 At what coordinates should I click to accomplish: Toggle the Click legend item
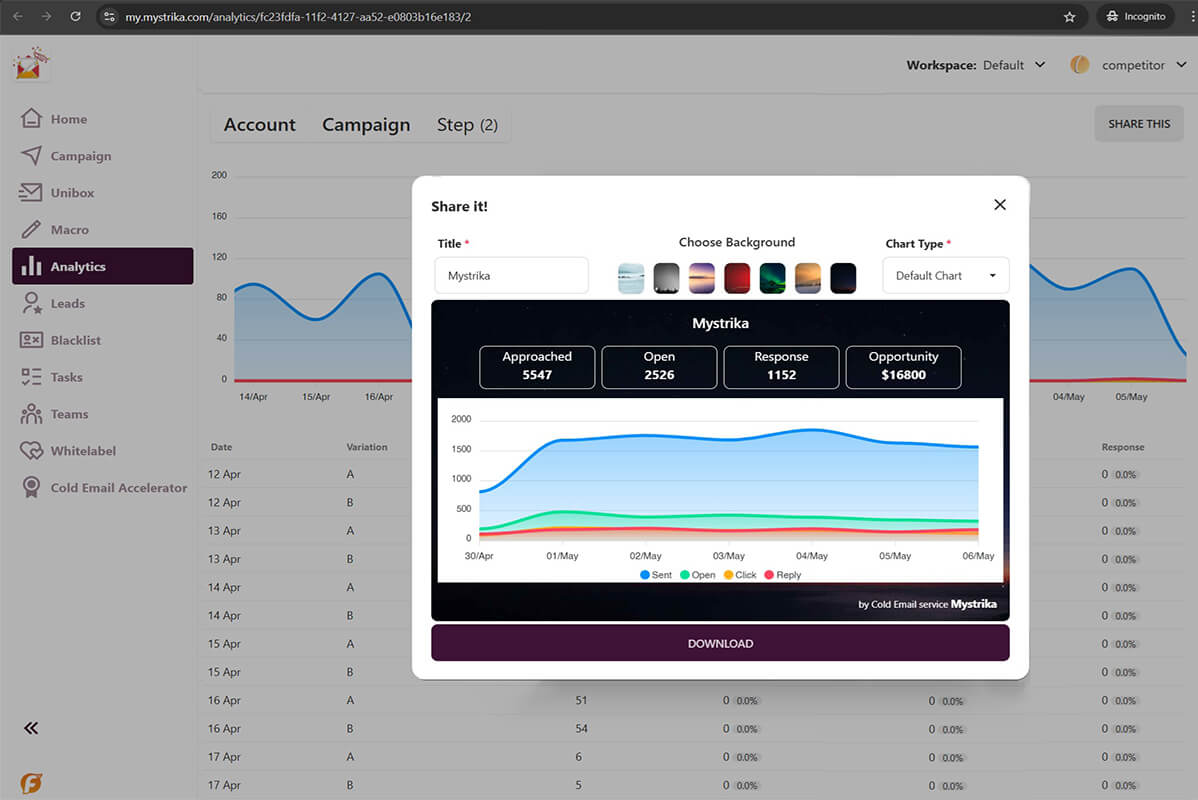click(x=740, y=575)
